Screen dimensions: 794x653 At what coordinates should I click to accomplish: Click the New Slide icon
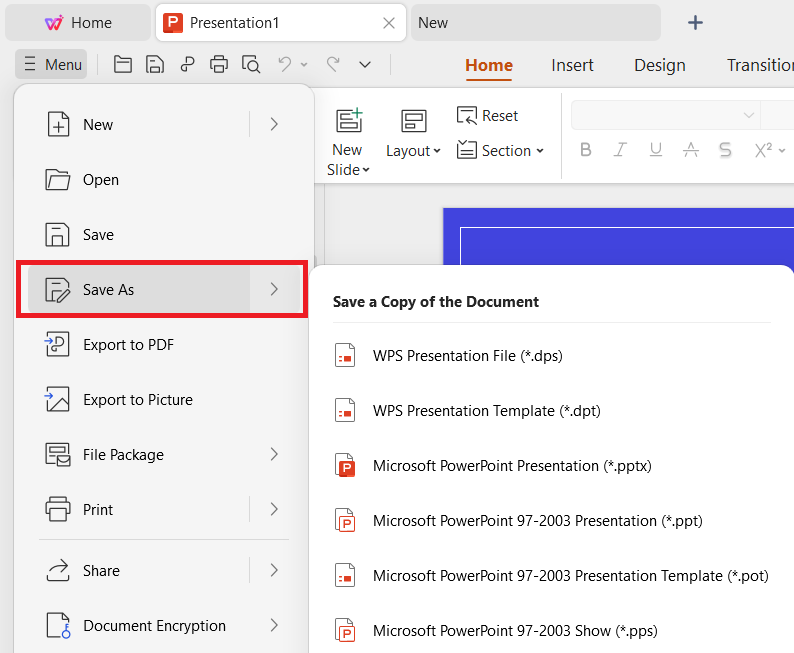tap(349, 120)
